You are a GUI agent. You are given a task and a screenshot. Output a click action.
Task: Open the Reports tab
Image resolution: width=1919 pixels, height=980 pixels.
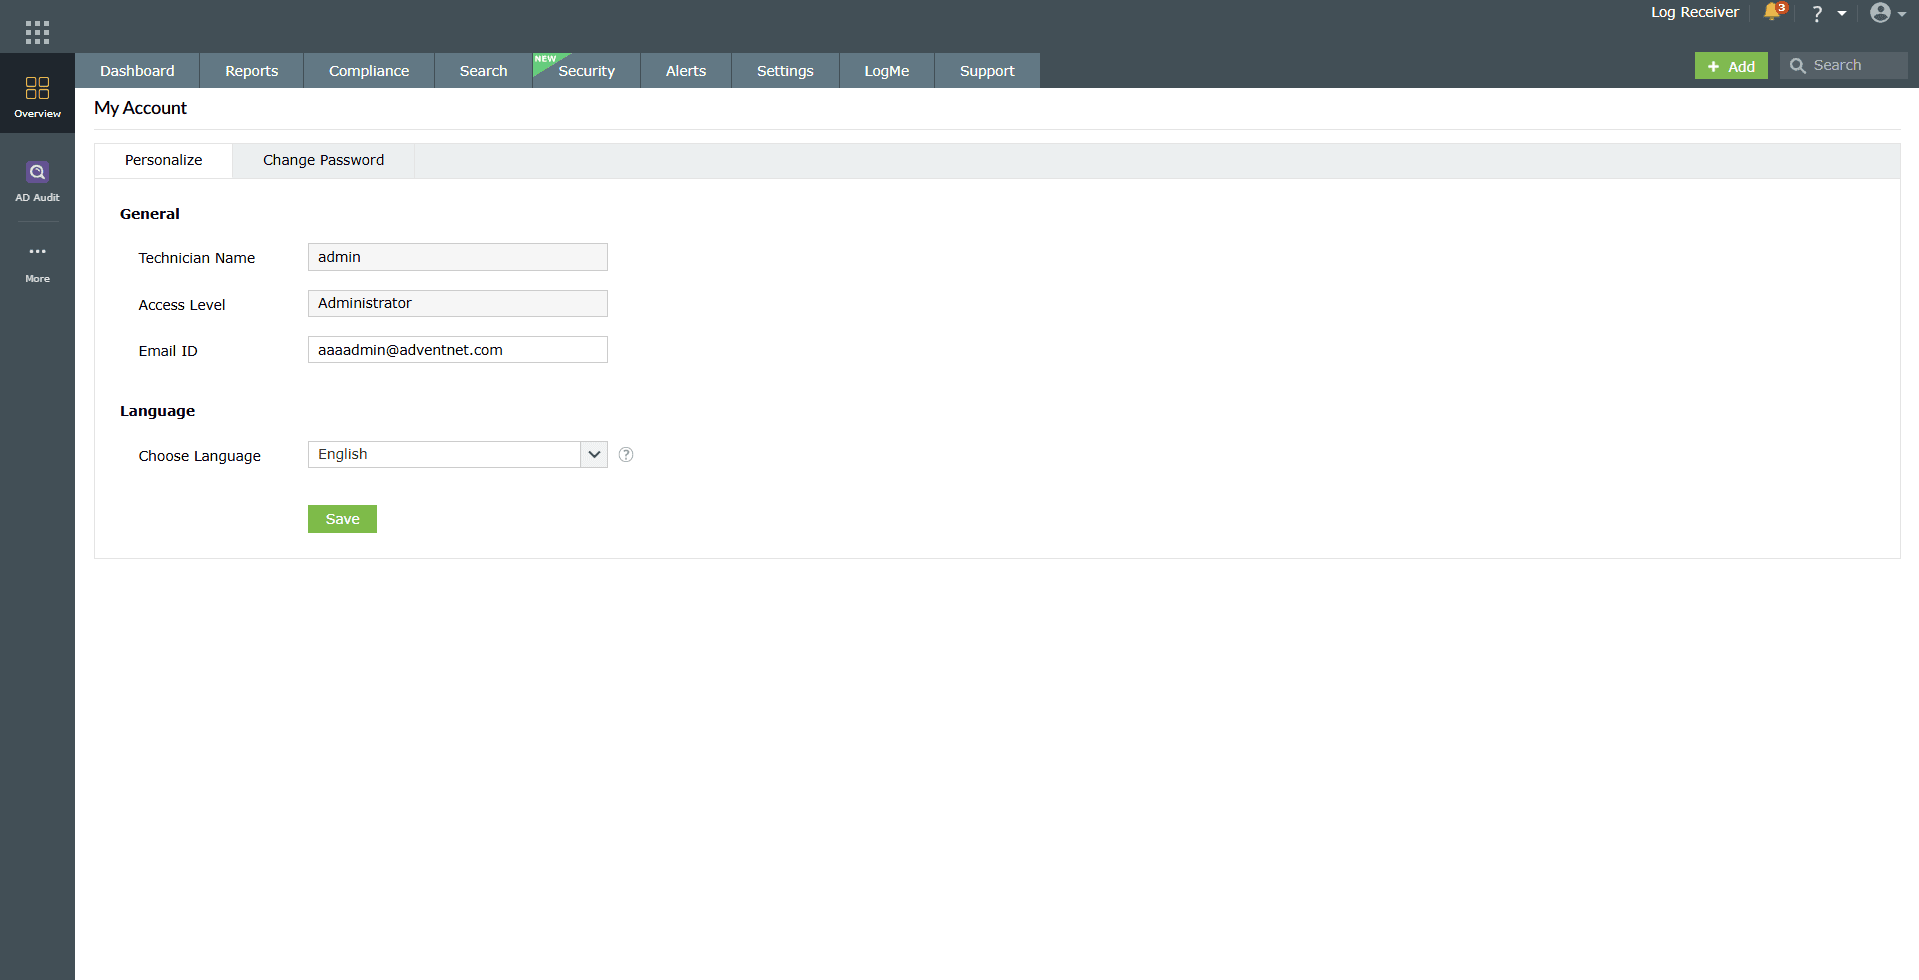point(251,71)
